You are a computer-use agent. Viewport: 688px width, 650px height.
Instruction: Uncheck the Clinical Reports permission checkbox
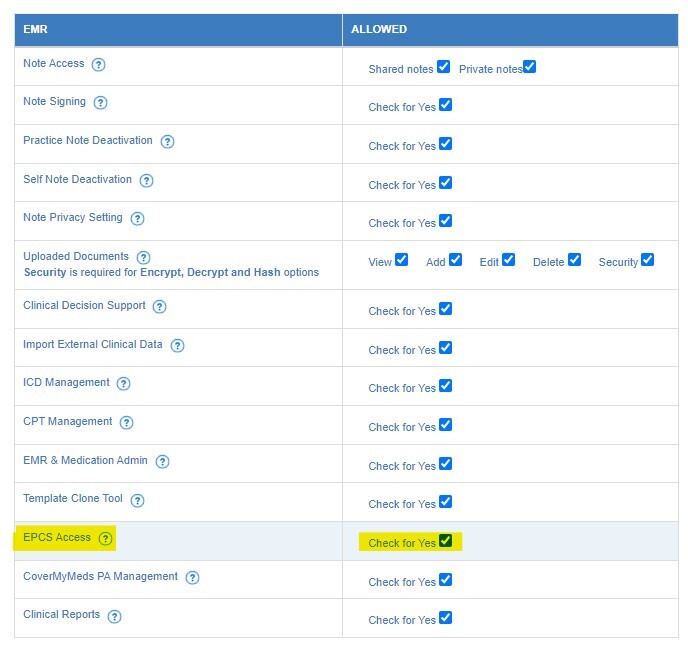pyautogui.click(x=445, y=618)
